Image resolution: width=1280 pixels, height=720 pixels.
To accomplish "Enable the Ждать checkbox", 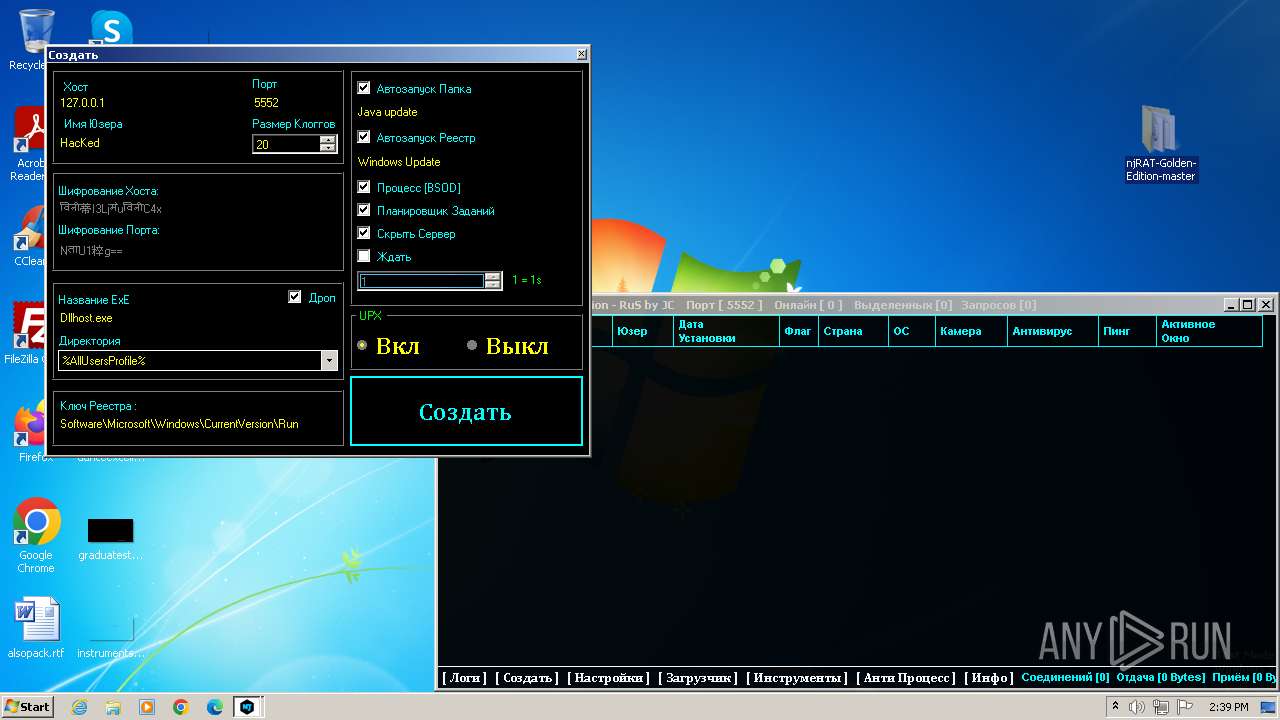I will [x=364, y=256].
